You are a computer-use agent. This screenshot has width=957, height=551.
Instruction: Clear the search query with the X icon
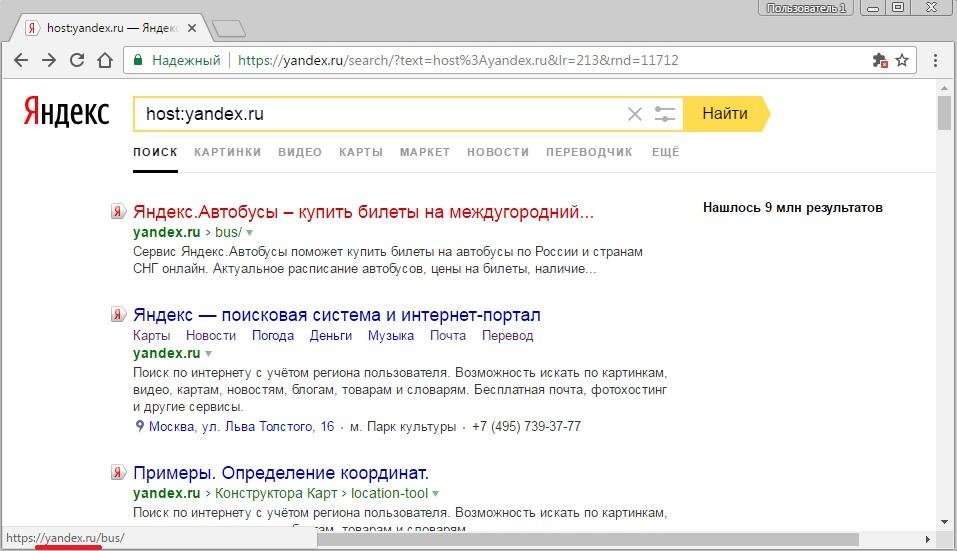pyautogui.click(x=635, y=114)
